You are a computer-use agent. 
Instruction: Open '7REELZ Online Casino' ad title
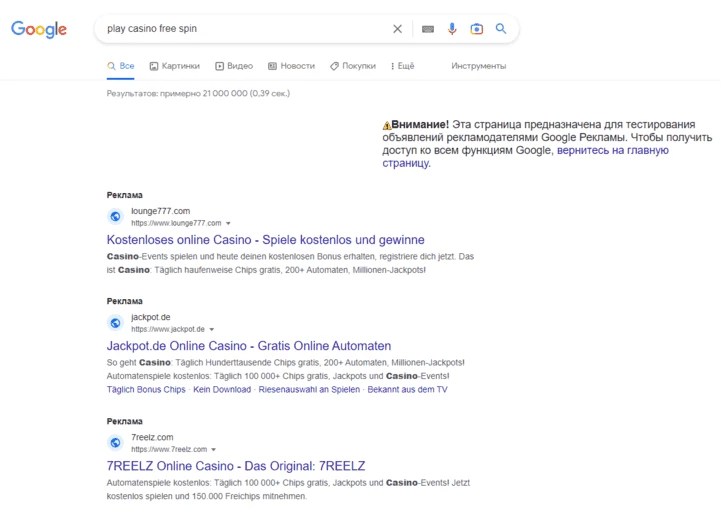236,466
